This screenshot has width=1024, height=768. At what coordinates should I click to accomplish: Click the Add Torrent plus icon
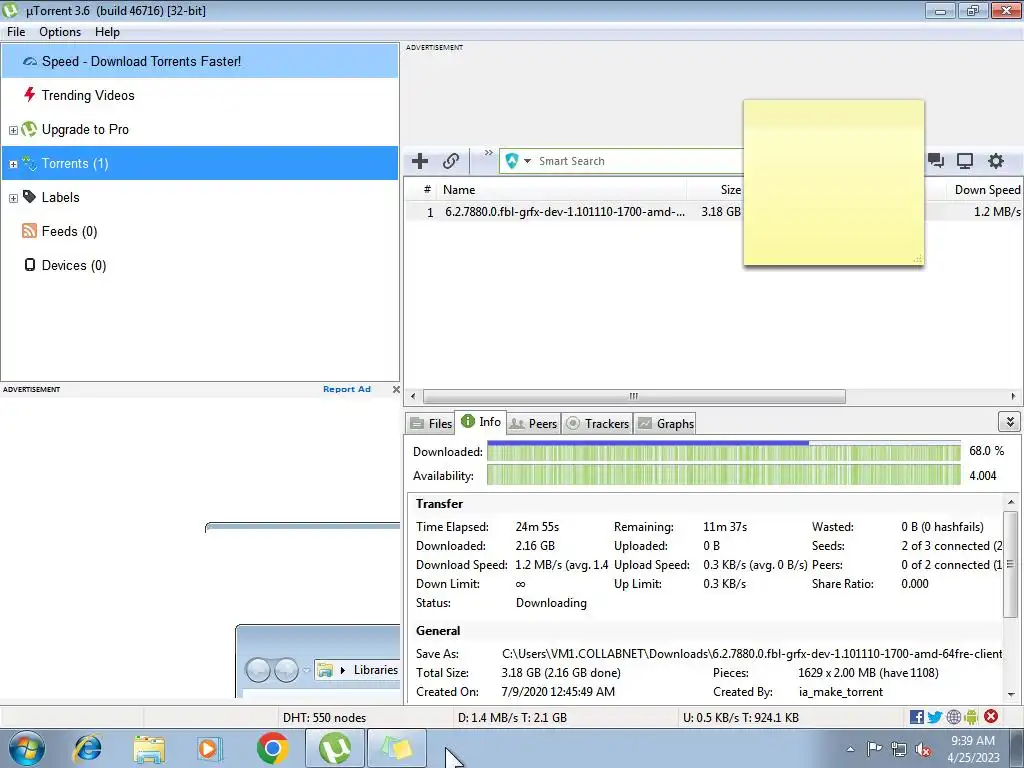(x=420, y=161)
